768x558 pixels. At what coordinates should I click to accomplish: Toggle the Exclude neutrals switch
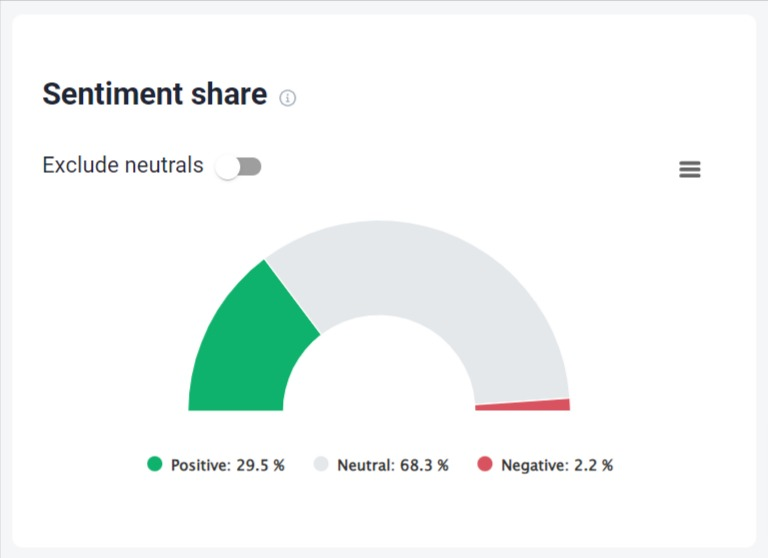pyautogui.click(x=239, y=167)
